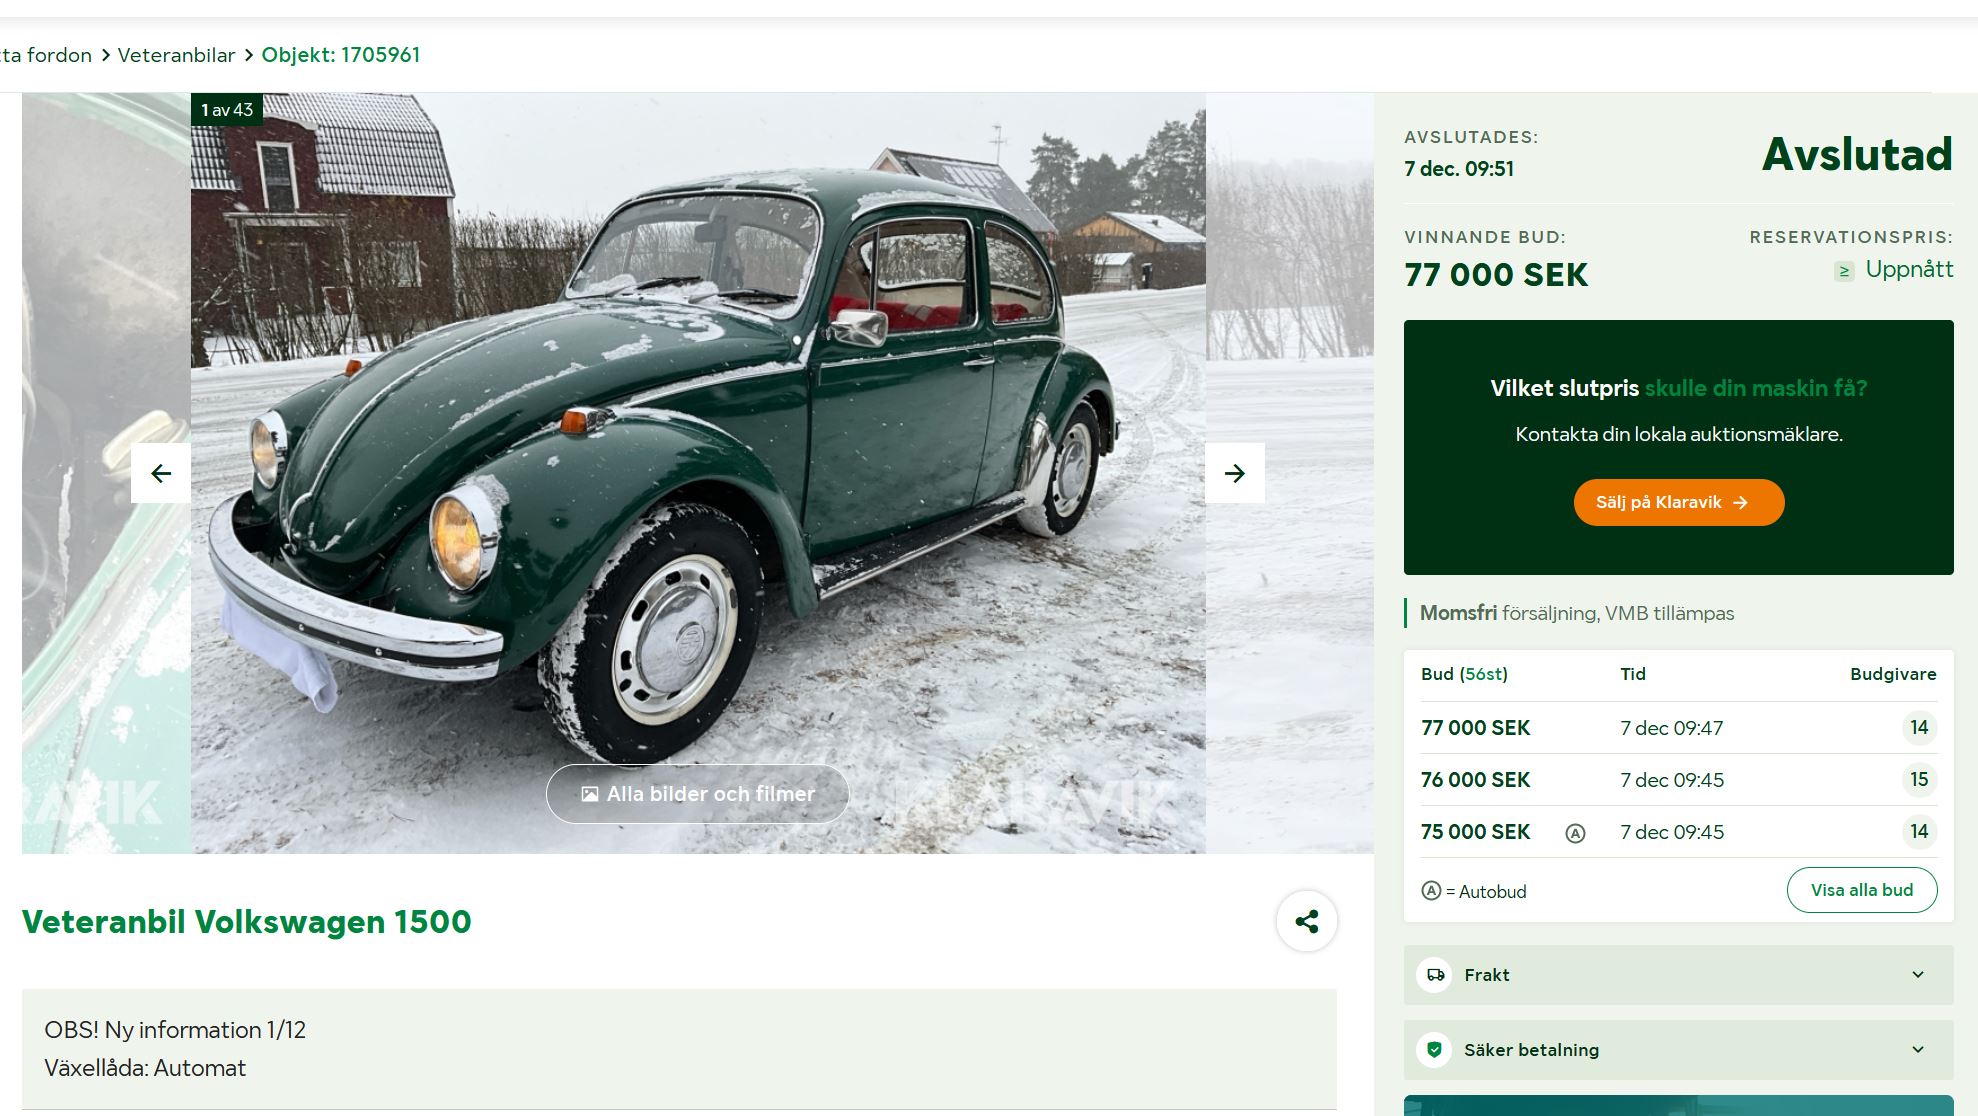1978x1116 pixels.
Task: Click the 77 000 SEK bid row
Action: (x=1679, y=728)
